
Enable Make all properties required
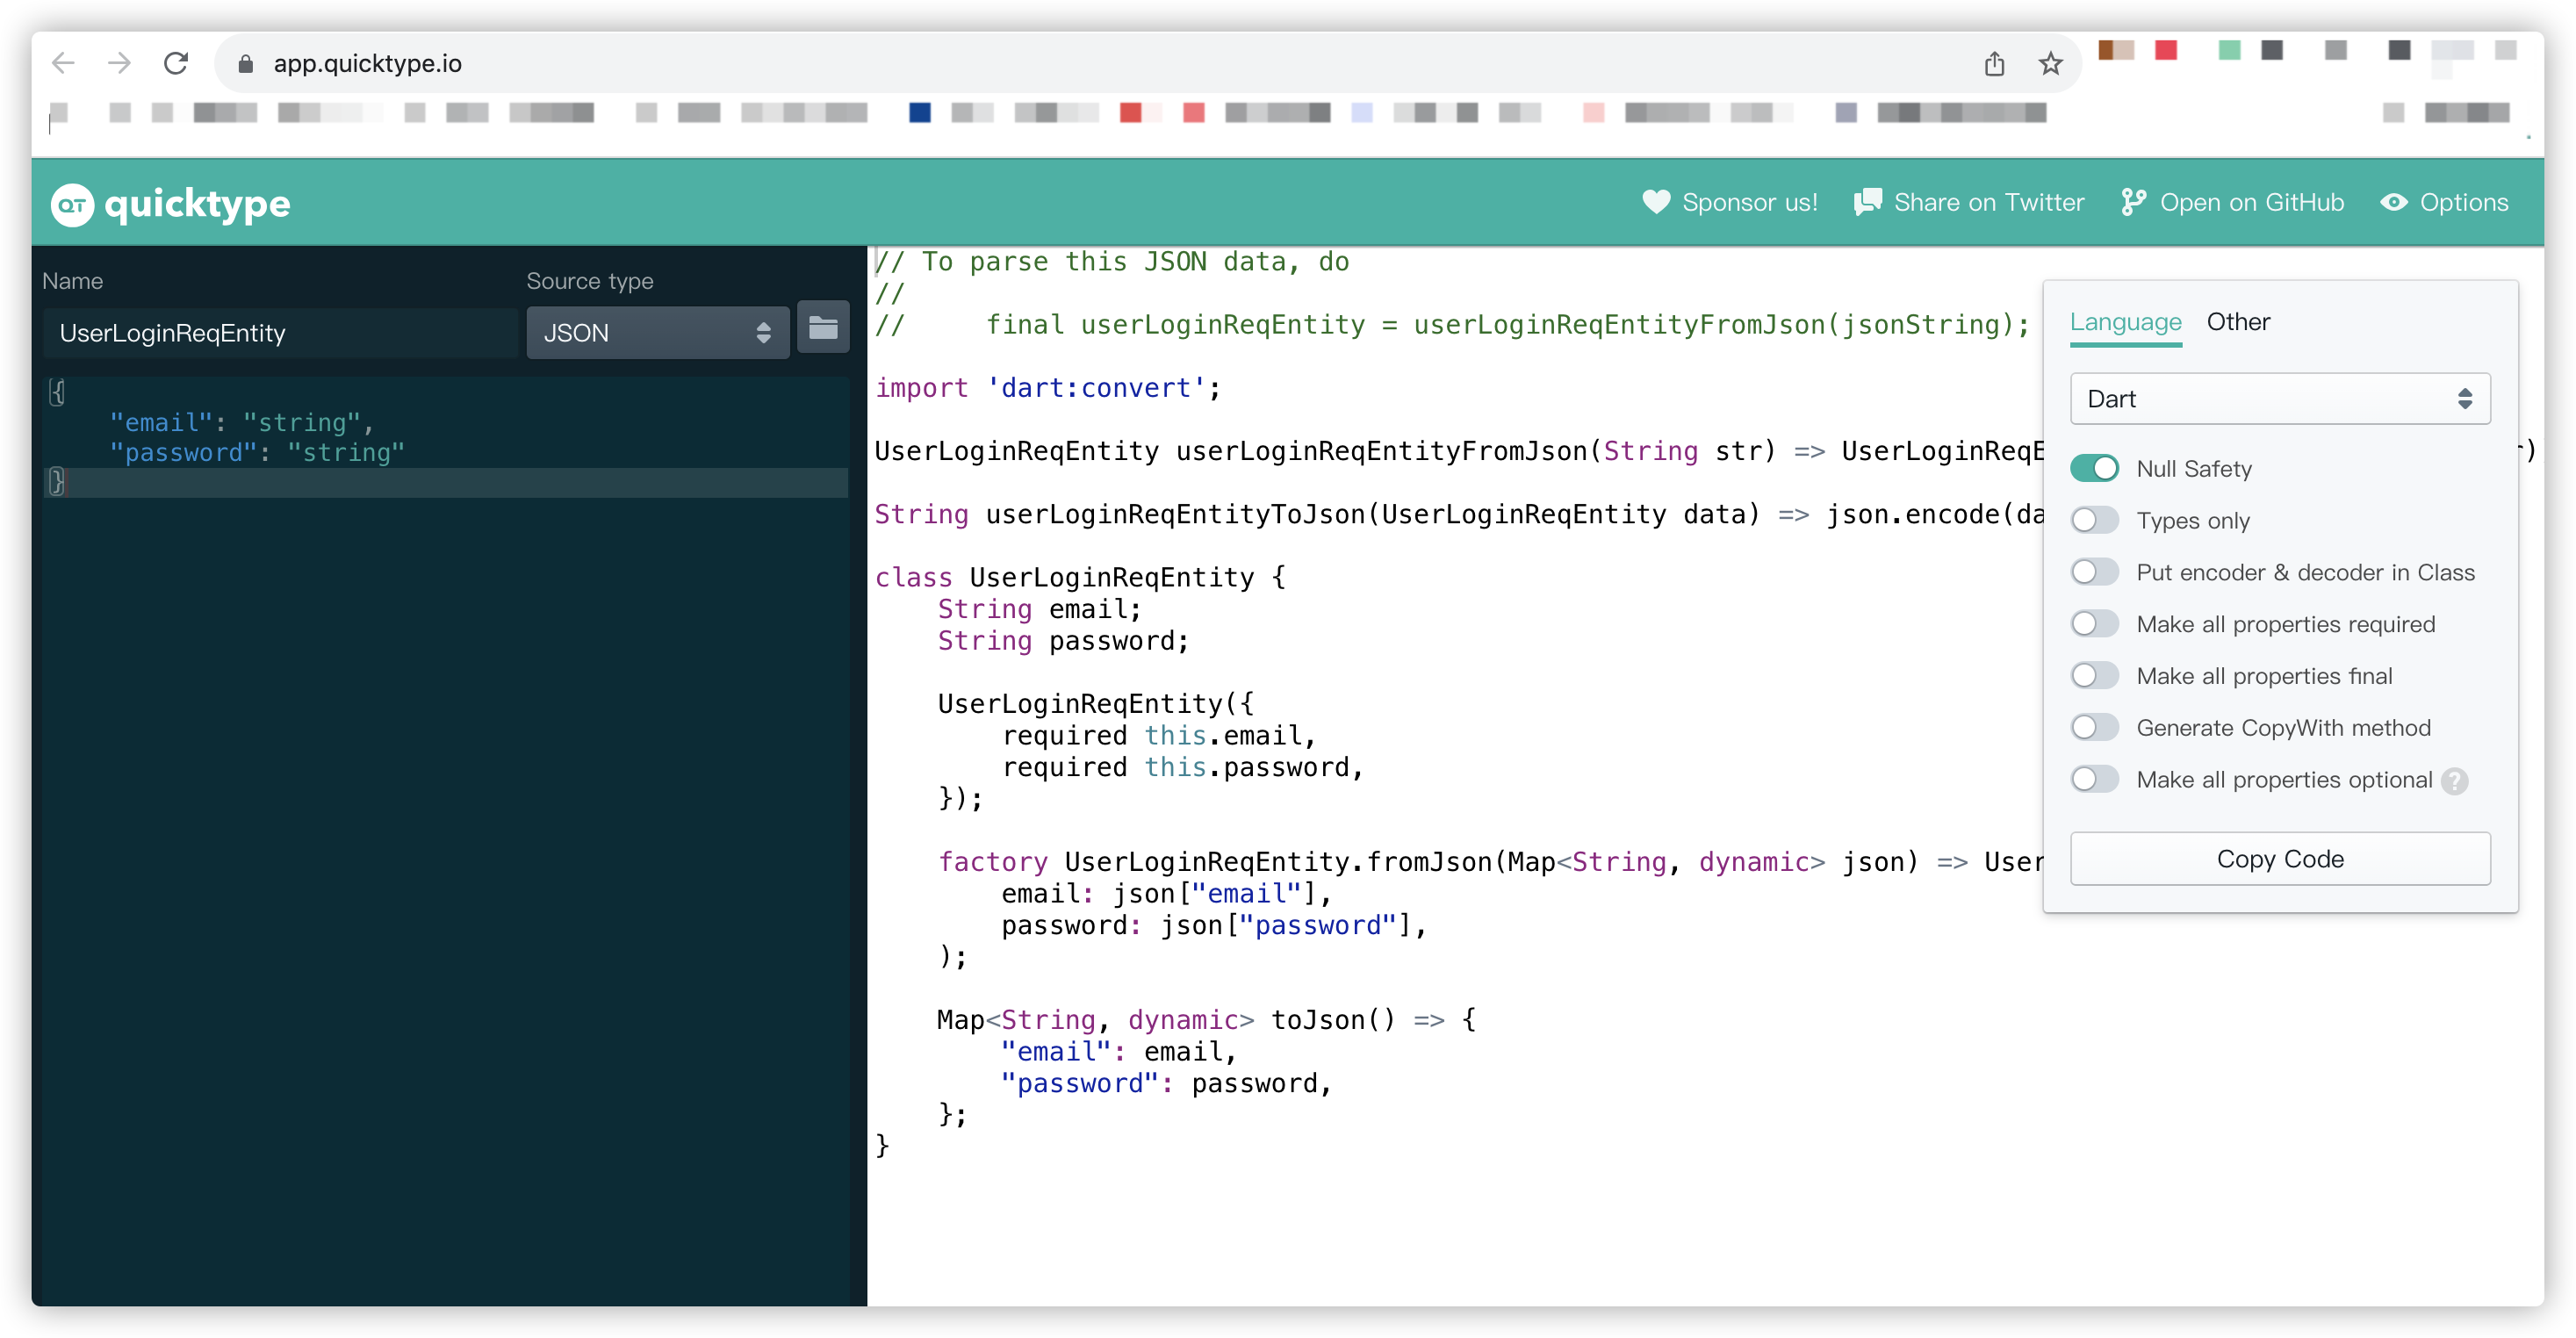[2094, 624]
